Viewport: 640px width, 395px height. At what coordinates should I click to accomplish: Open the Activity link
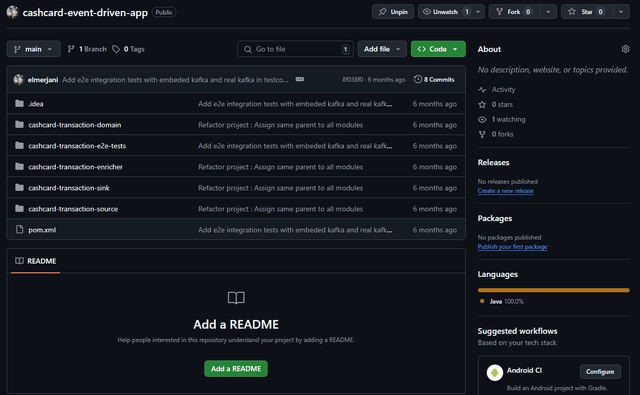pos(503,89)
